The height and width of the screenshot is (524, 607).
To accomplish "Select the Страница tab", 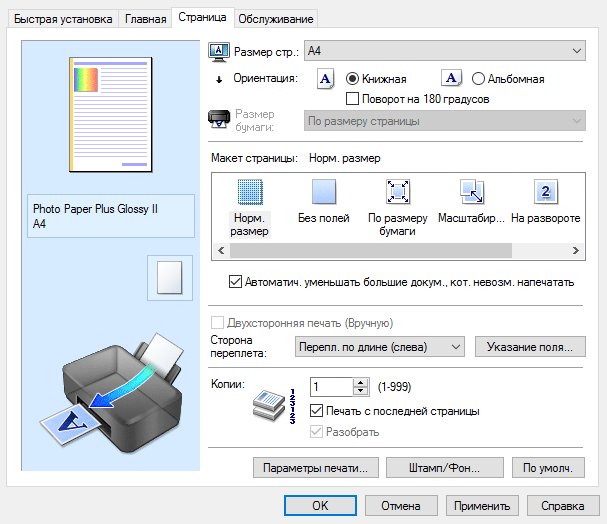I will click(x=202, y=17).
